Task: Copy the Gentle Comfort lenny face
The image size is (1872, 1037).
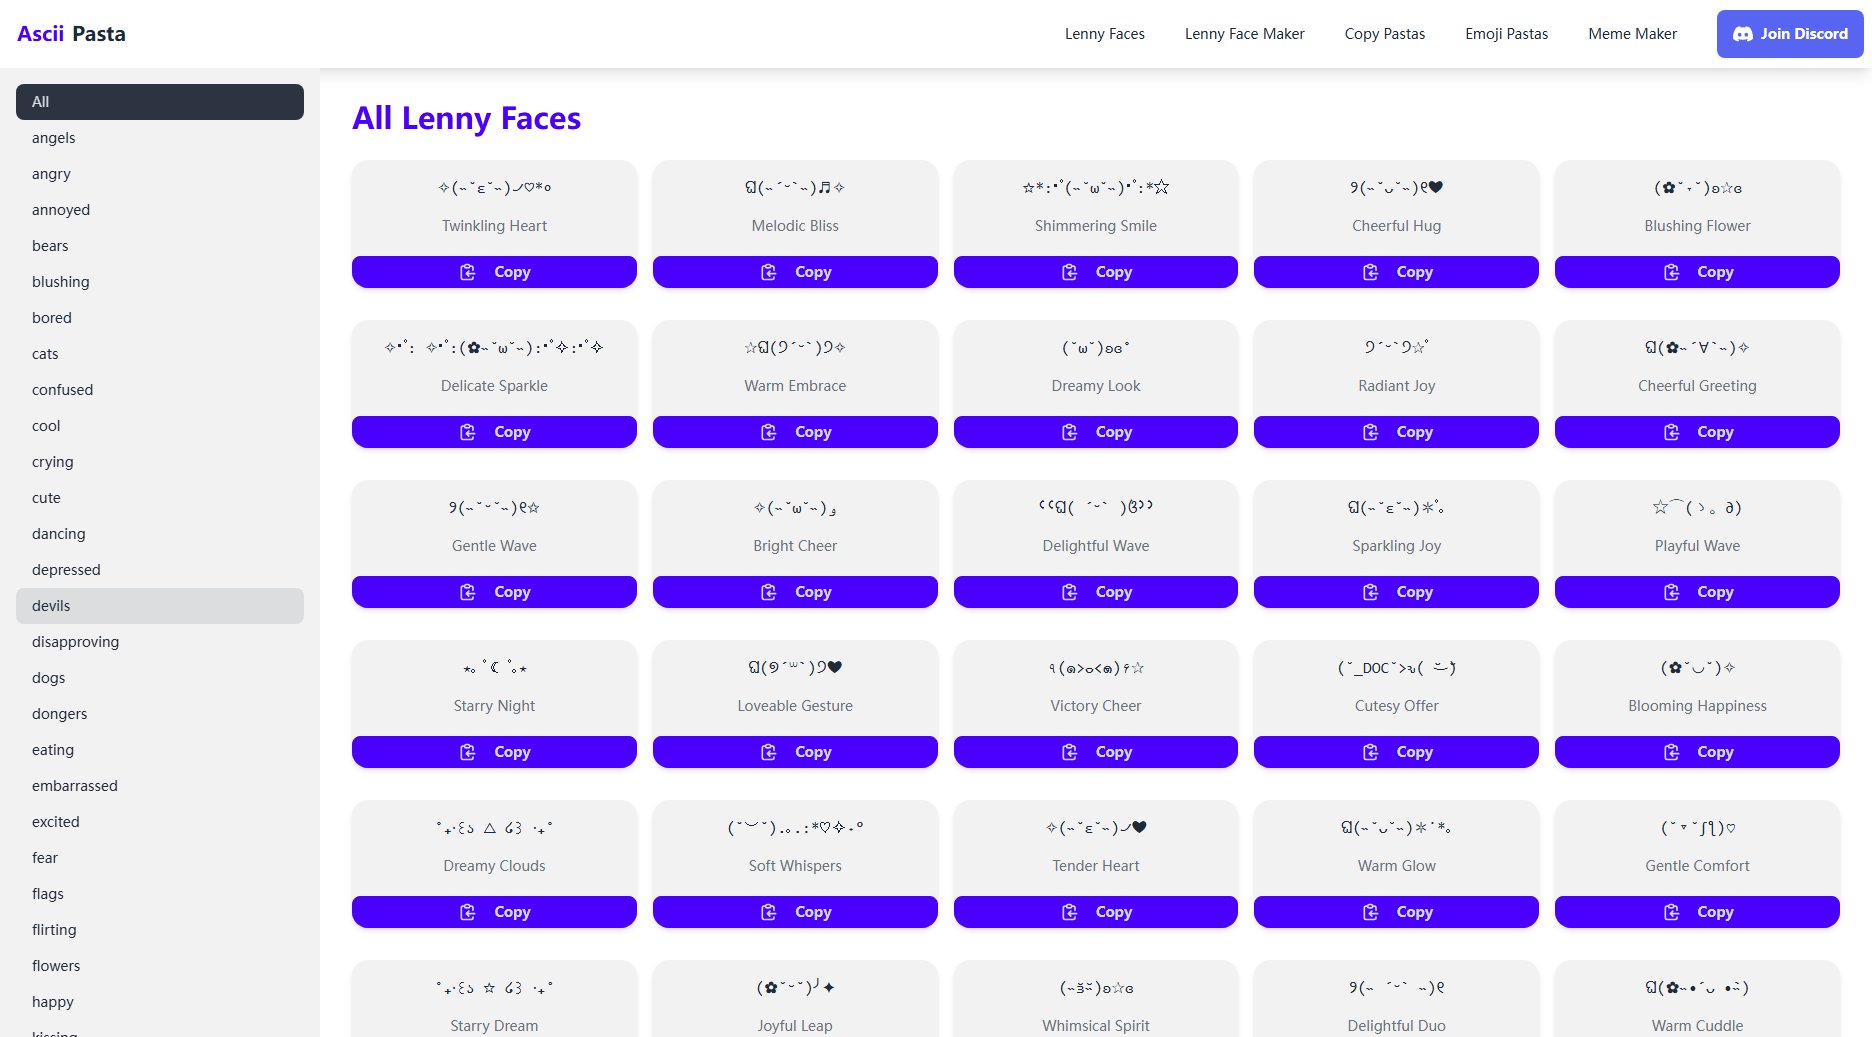Action: pos(1697,912)
